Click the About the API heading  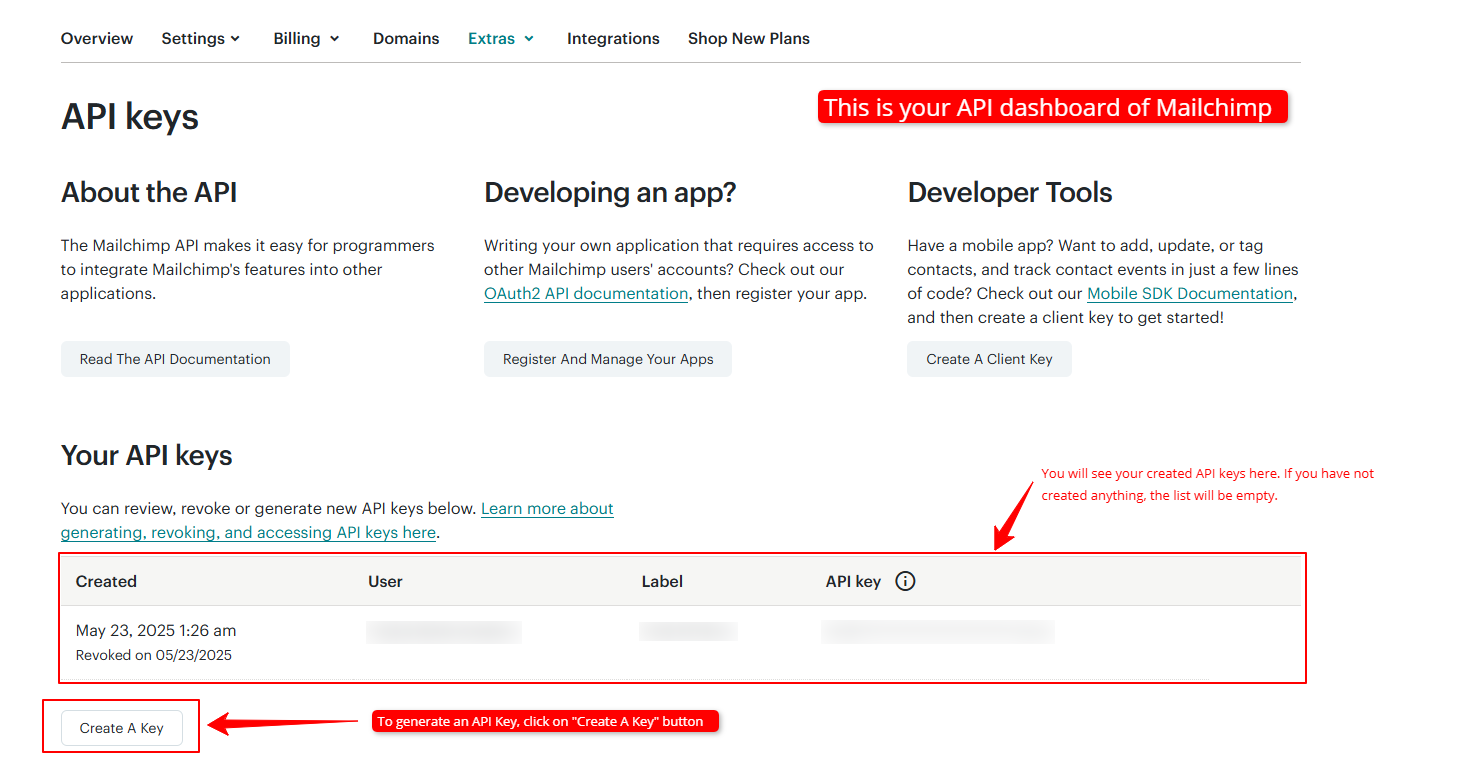pyautogui.click(x=149, y=192)
